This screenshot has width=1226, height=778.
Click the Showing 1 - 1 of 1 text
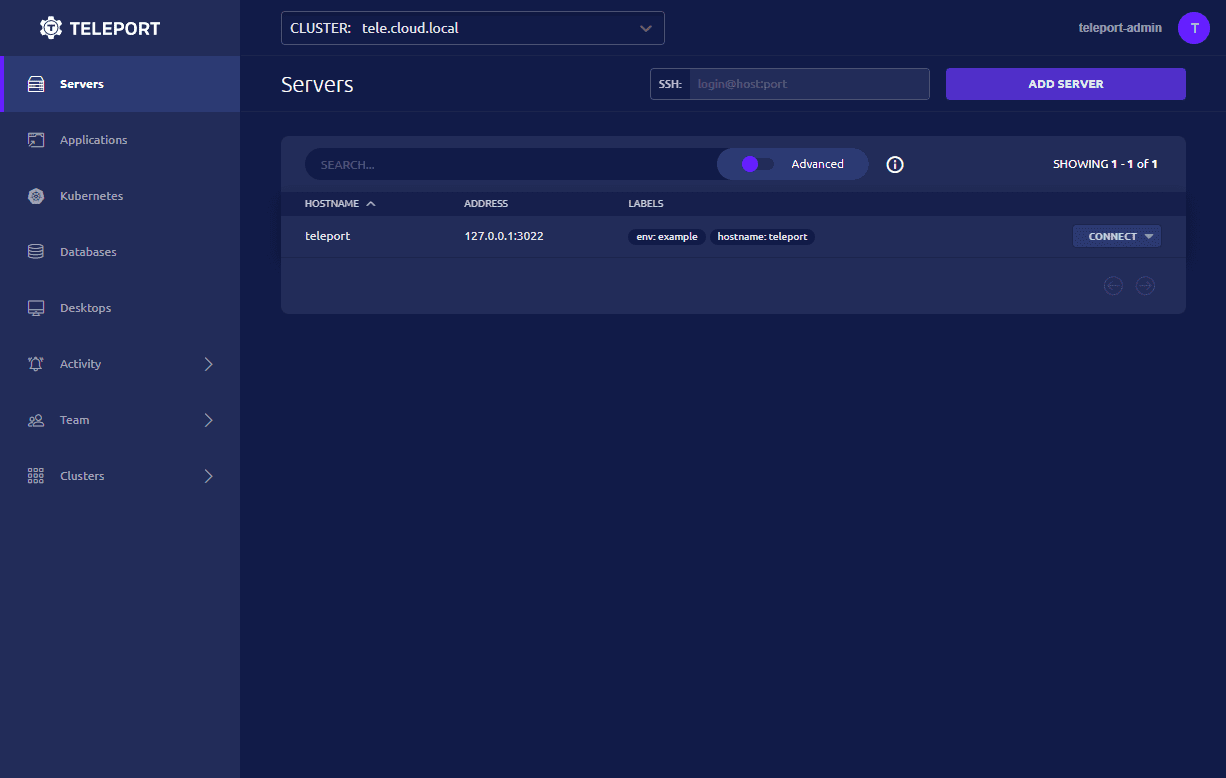1105,164
